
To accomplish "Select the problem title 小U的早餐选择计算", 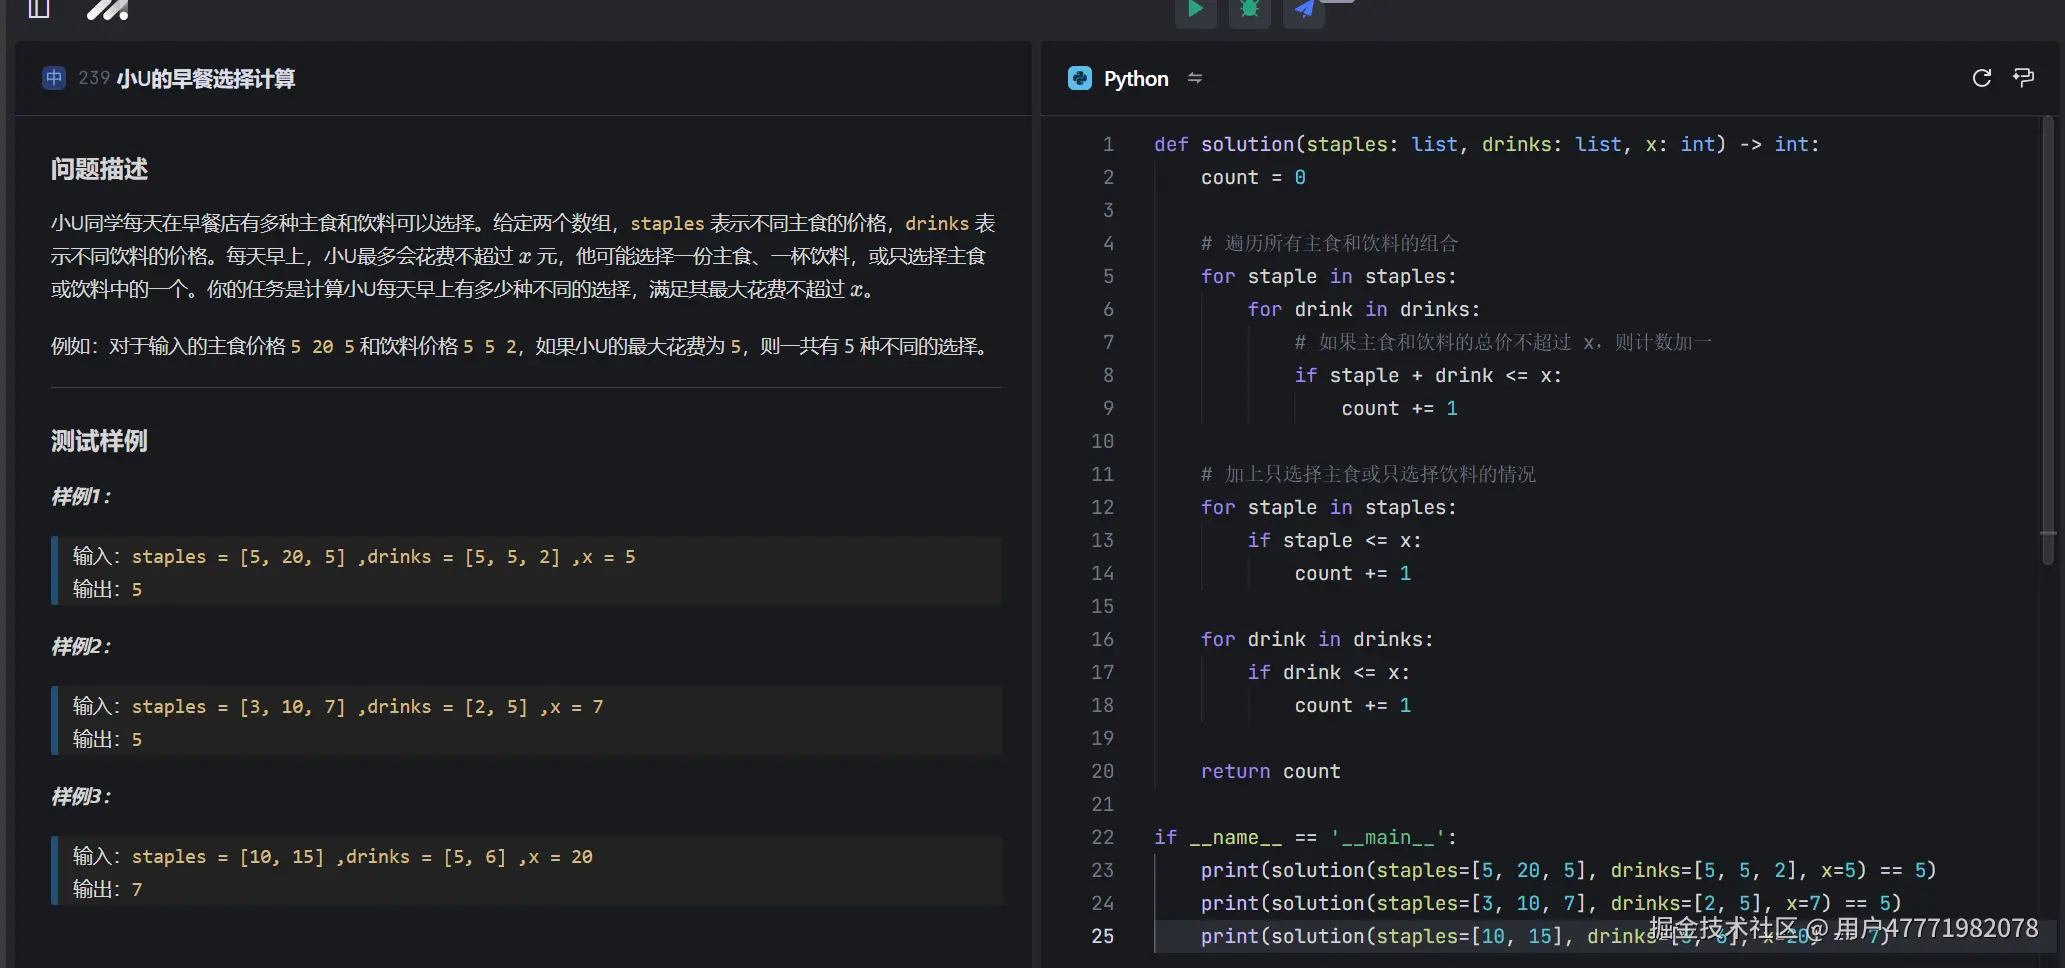I will pyautogui.click(x=205, y=78).
